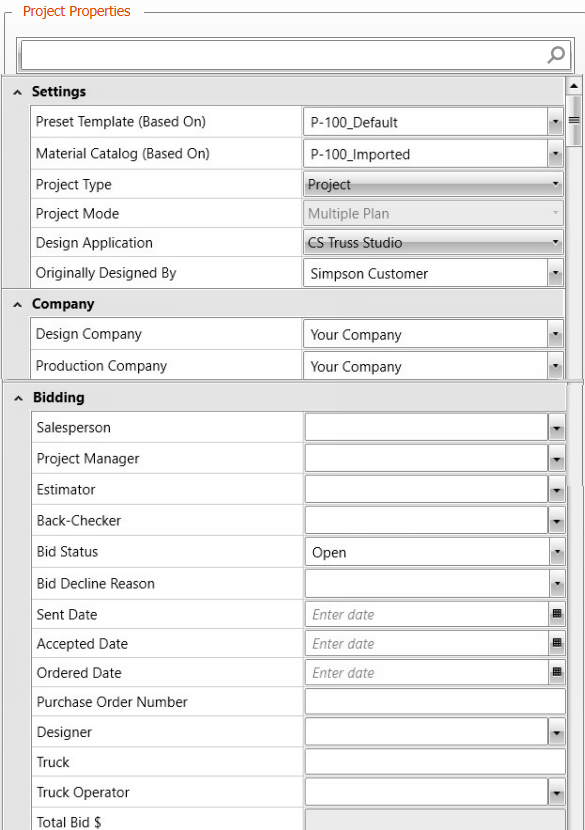Open the Accepted Date calendar picker

(556, 643)
